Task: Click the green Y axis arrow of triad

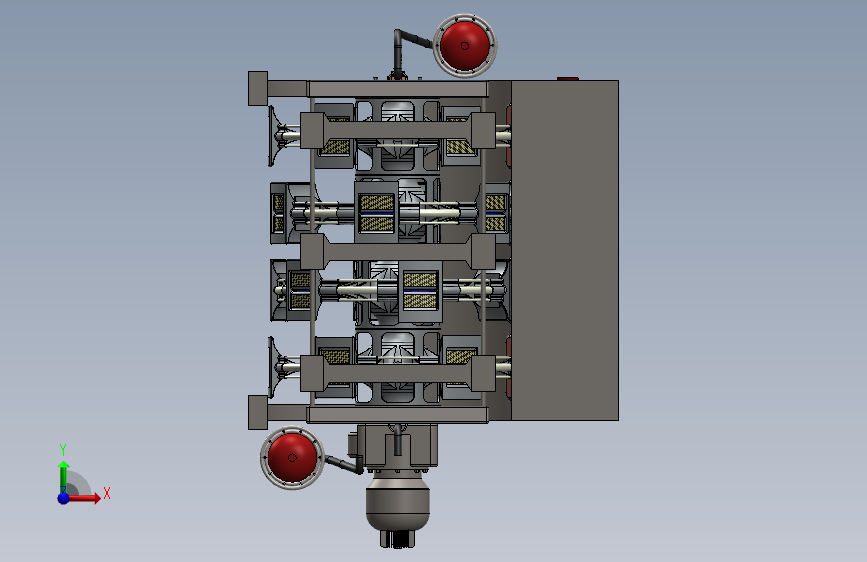Action: coord(64,477)
